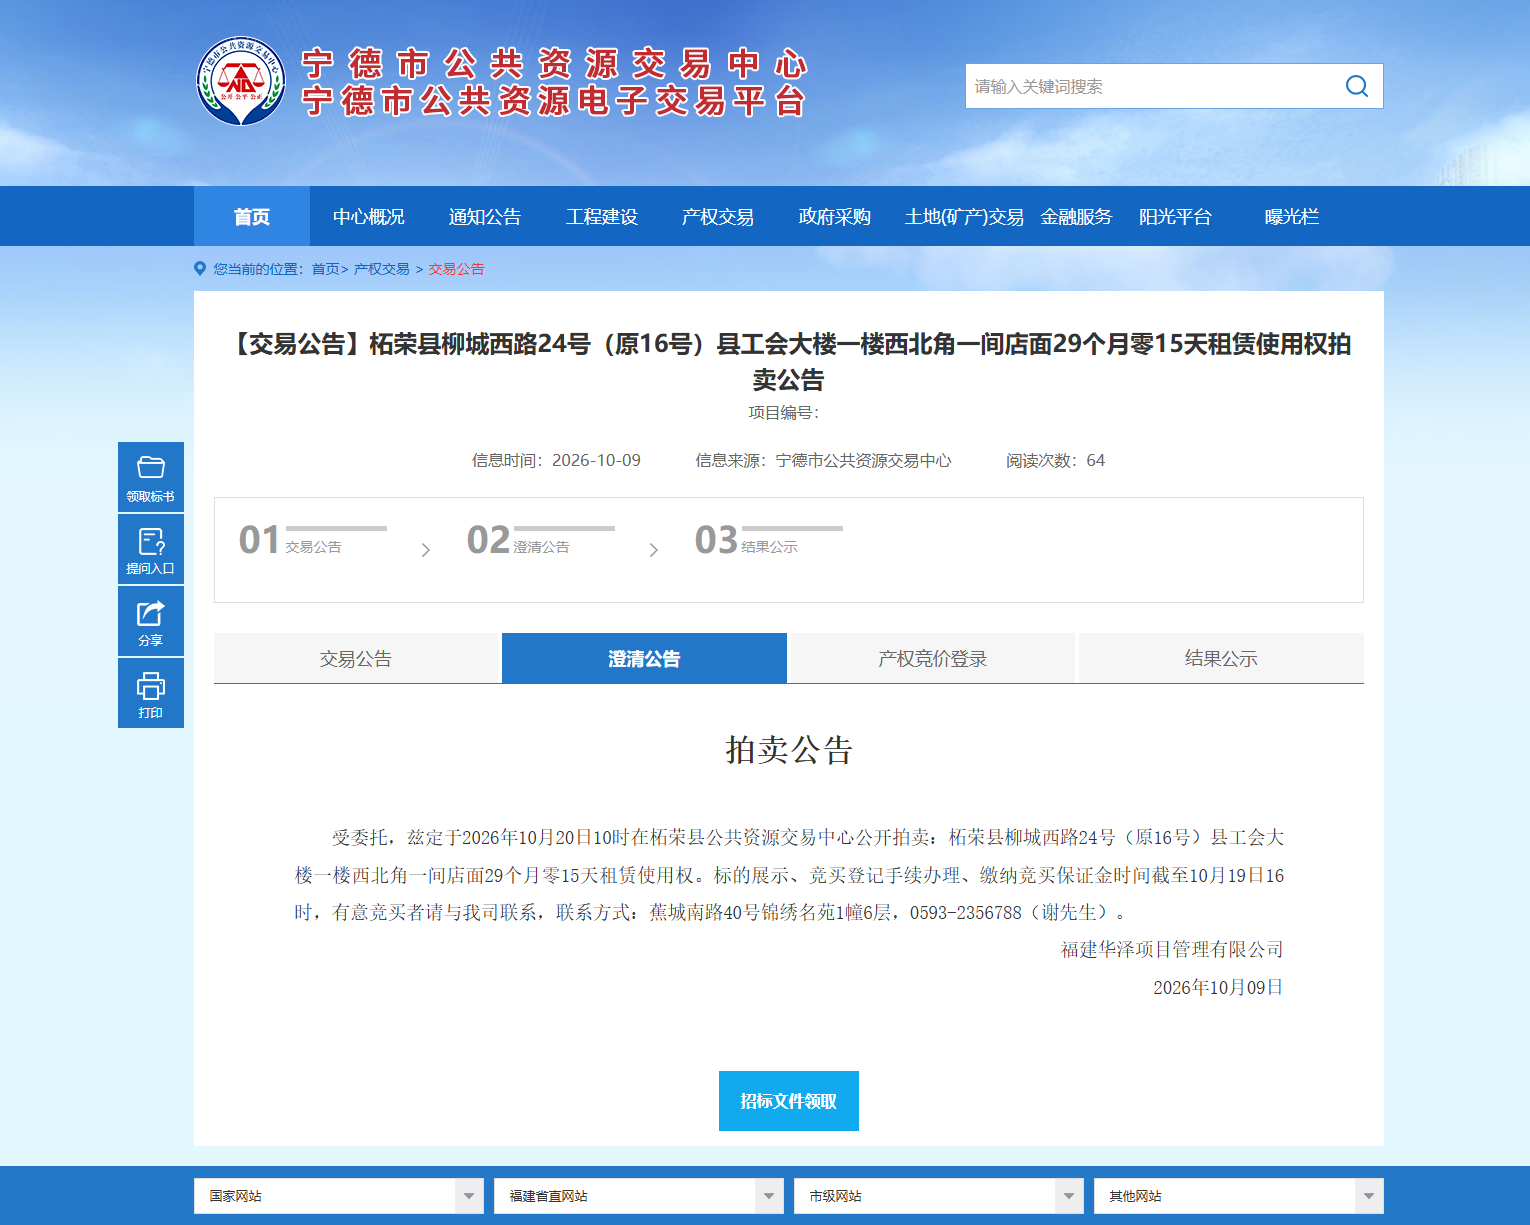Focus the keyword search input field
Screen dimensions: 1530x1225
(1150, 86)
